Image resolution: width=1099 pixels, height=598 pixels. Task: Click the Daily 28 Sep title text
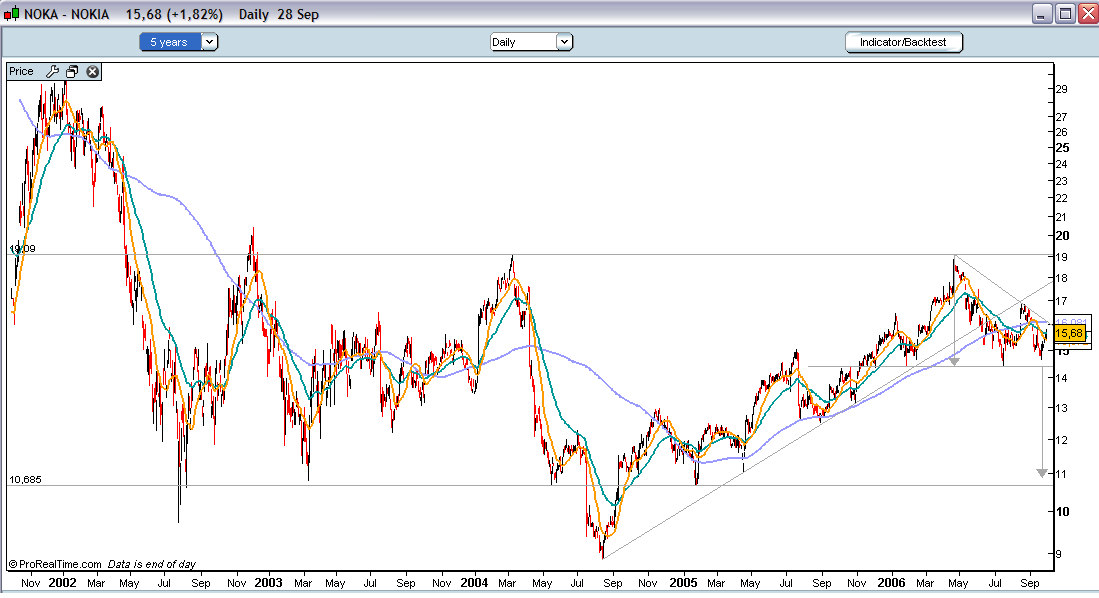coord(278,14)
